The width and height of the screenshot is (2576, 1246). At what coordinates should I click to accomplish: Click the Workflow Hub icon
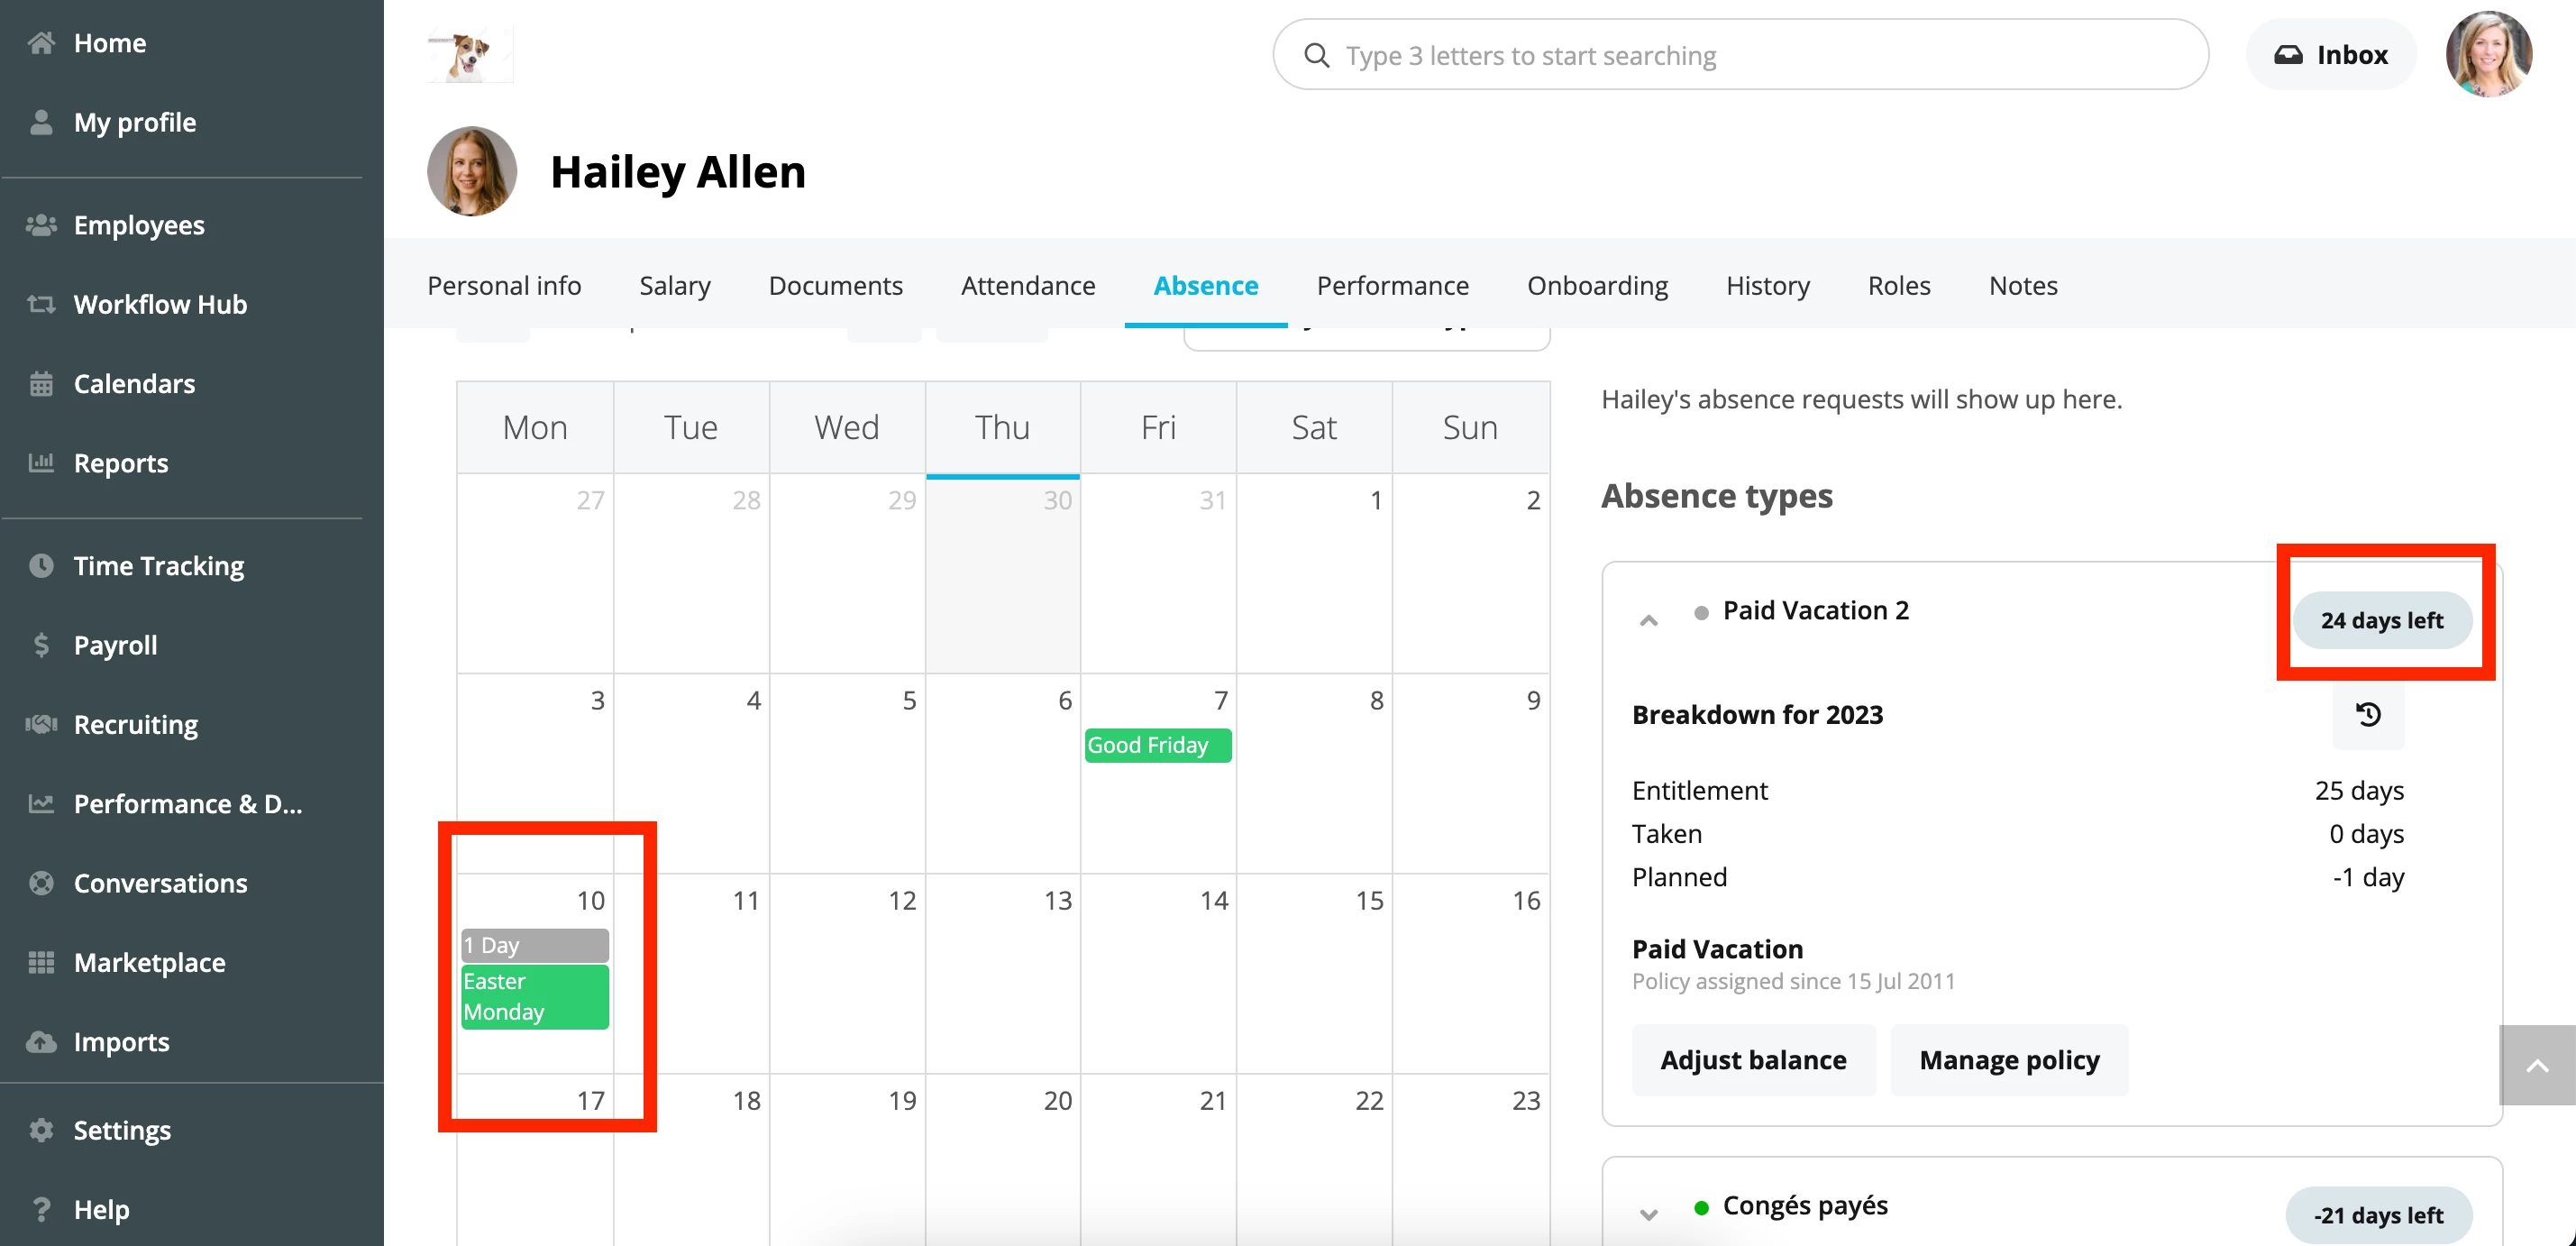pyautogui.click(x=41, y=304)
